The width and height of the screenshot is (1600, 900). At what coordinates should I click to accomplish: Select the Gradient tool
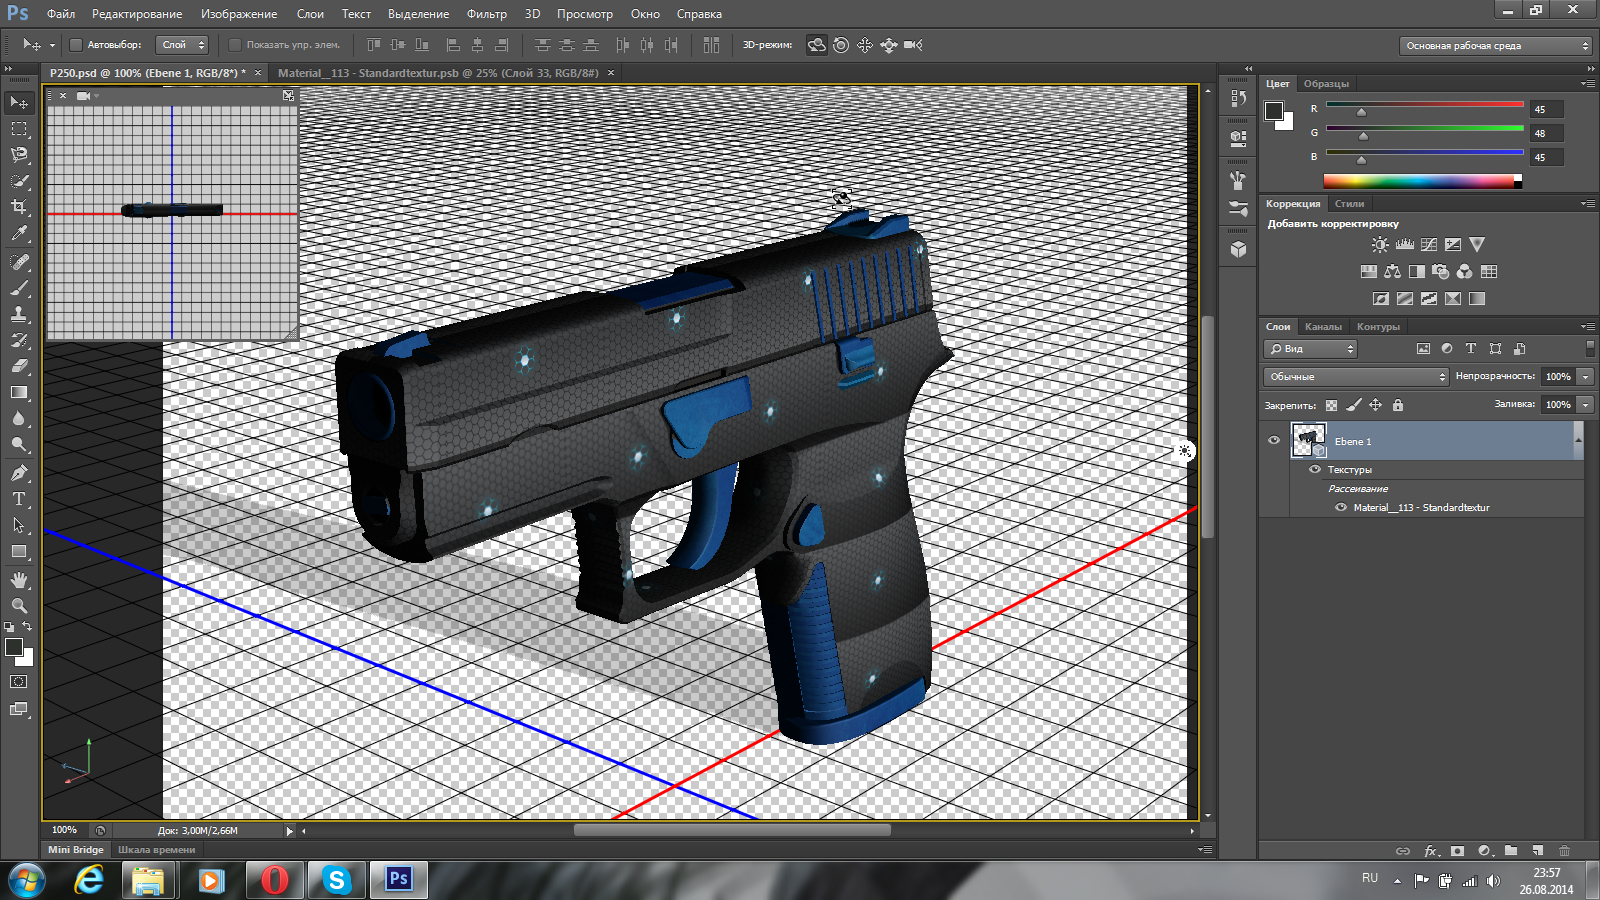[19, 393]
